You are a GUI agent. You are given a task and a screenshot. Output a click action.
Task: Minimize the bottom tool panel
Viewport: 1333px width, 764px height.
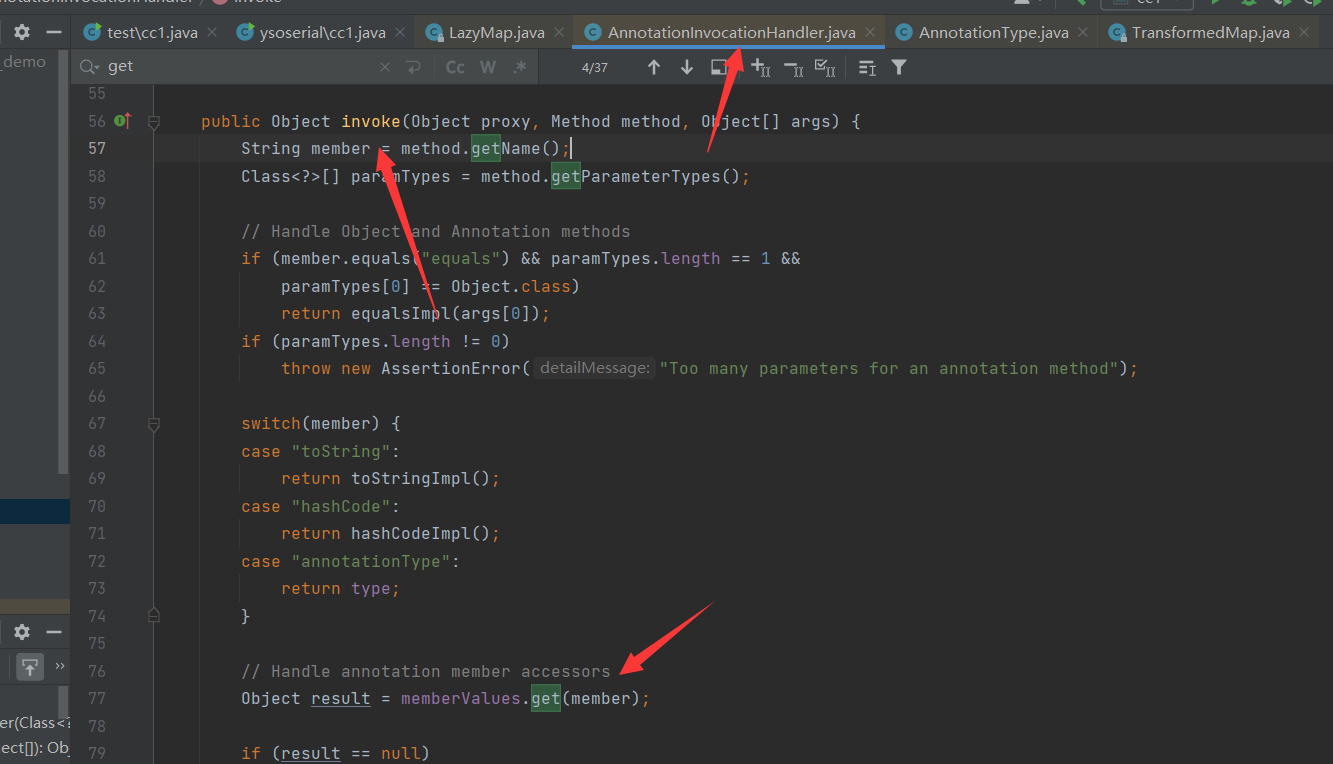coord(54,632)
